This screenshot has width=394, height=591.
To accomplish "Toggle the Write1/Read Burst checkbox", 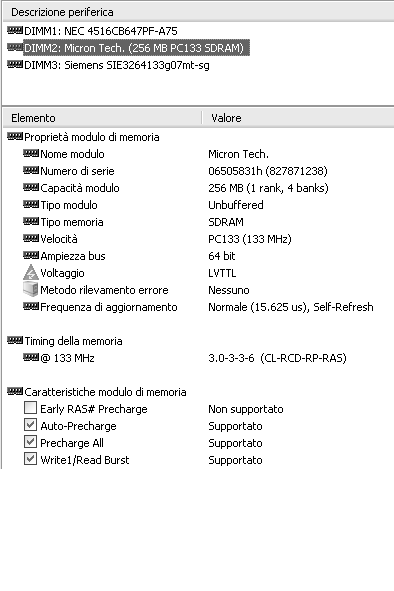I will click(x=30, y=458).
